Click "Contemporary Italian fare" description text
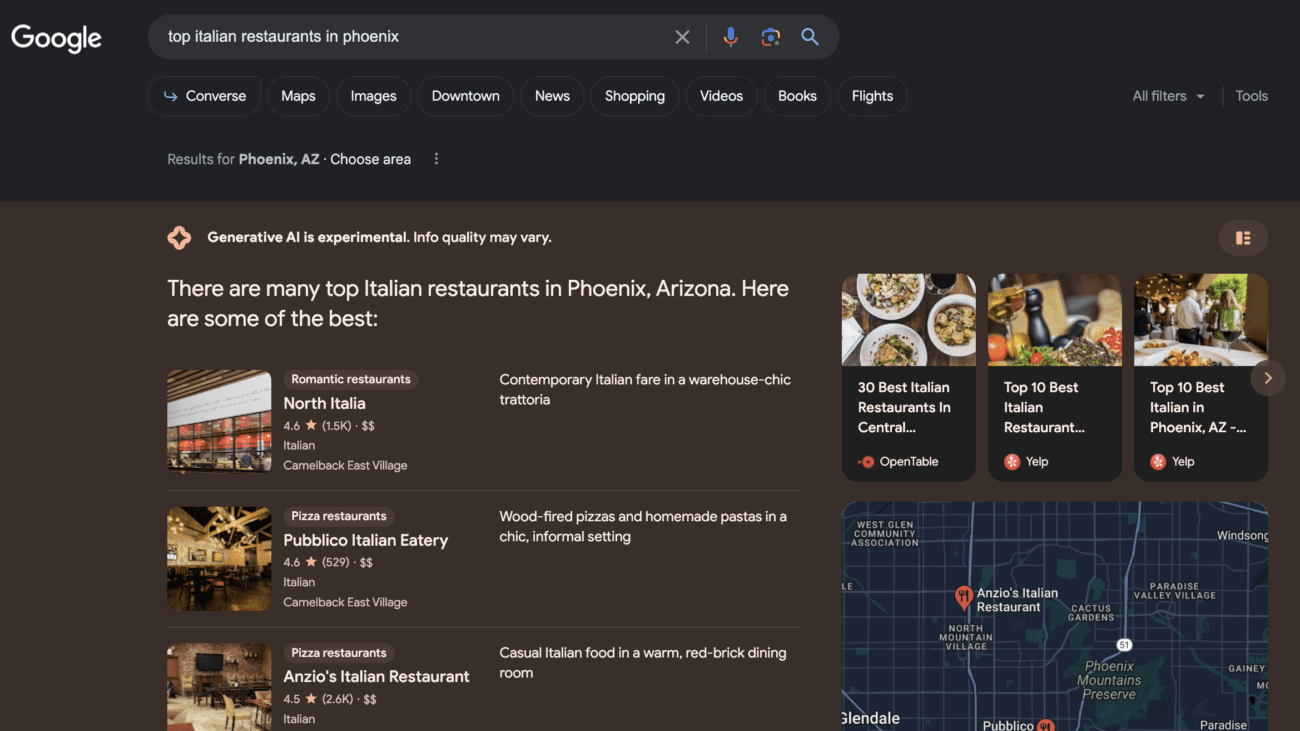The image size is (1300, 731). 645,389
